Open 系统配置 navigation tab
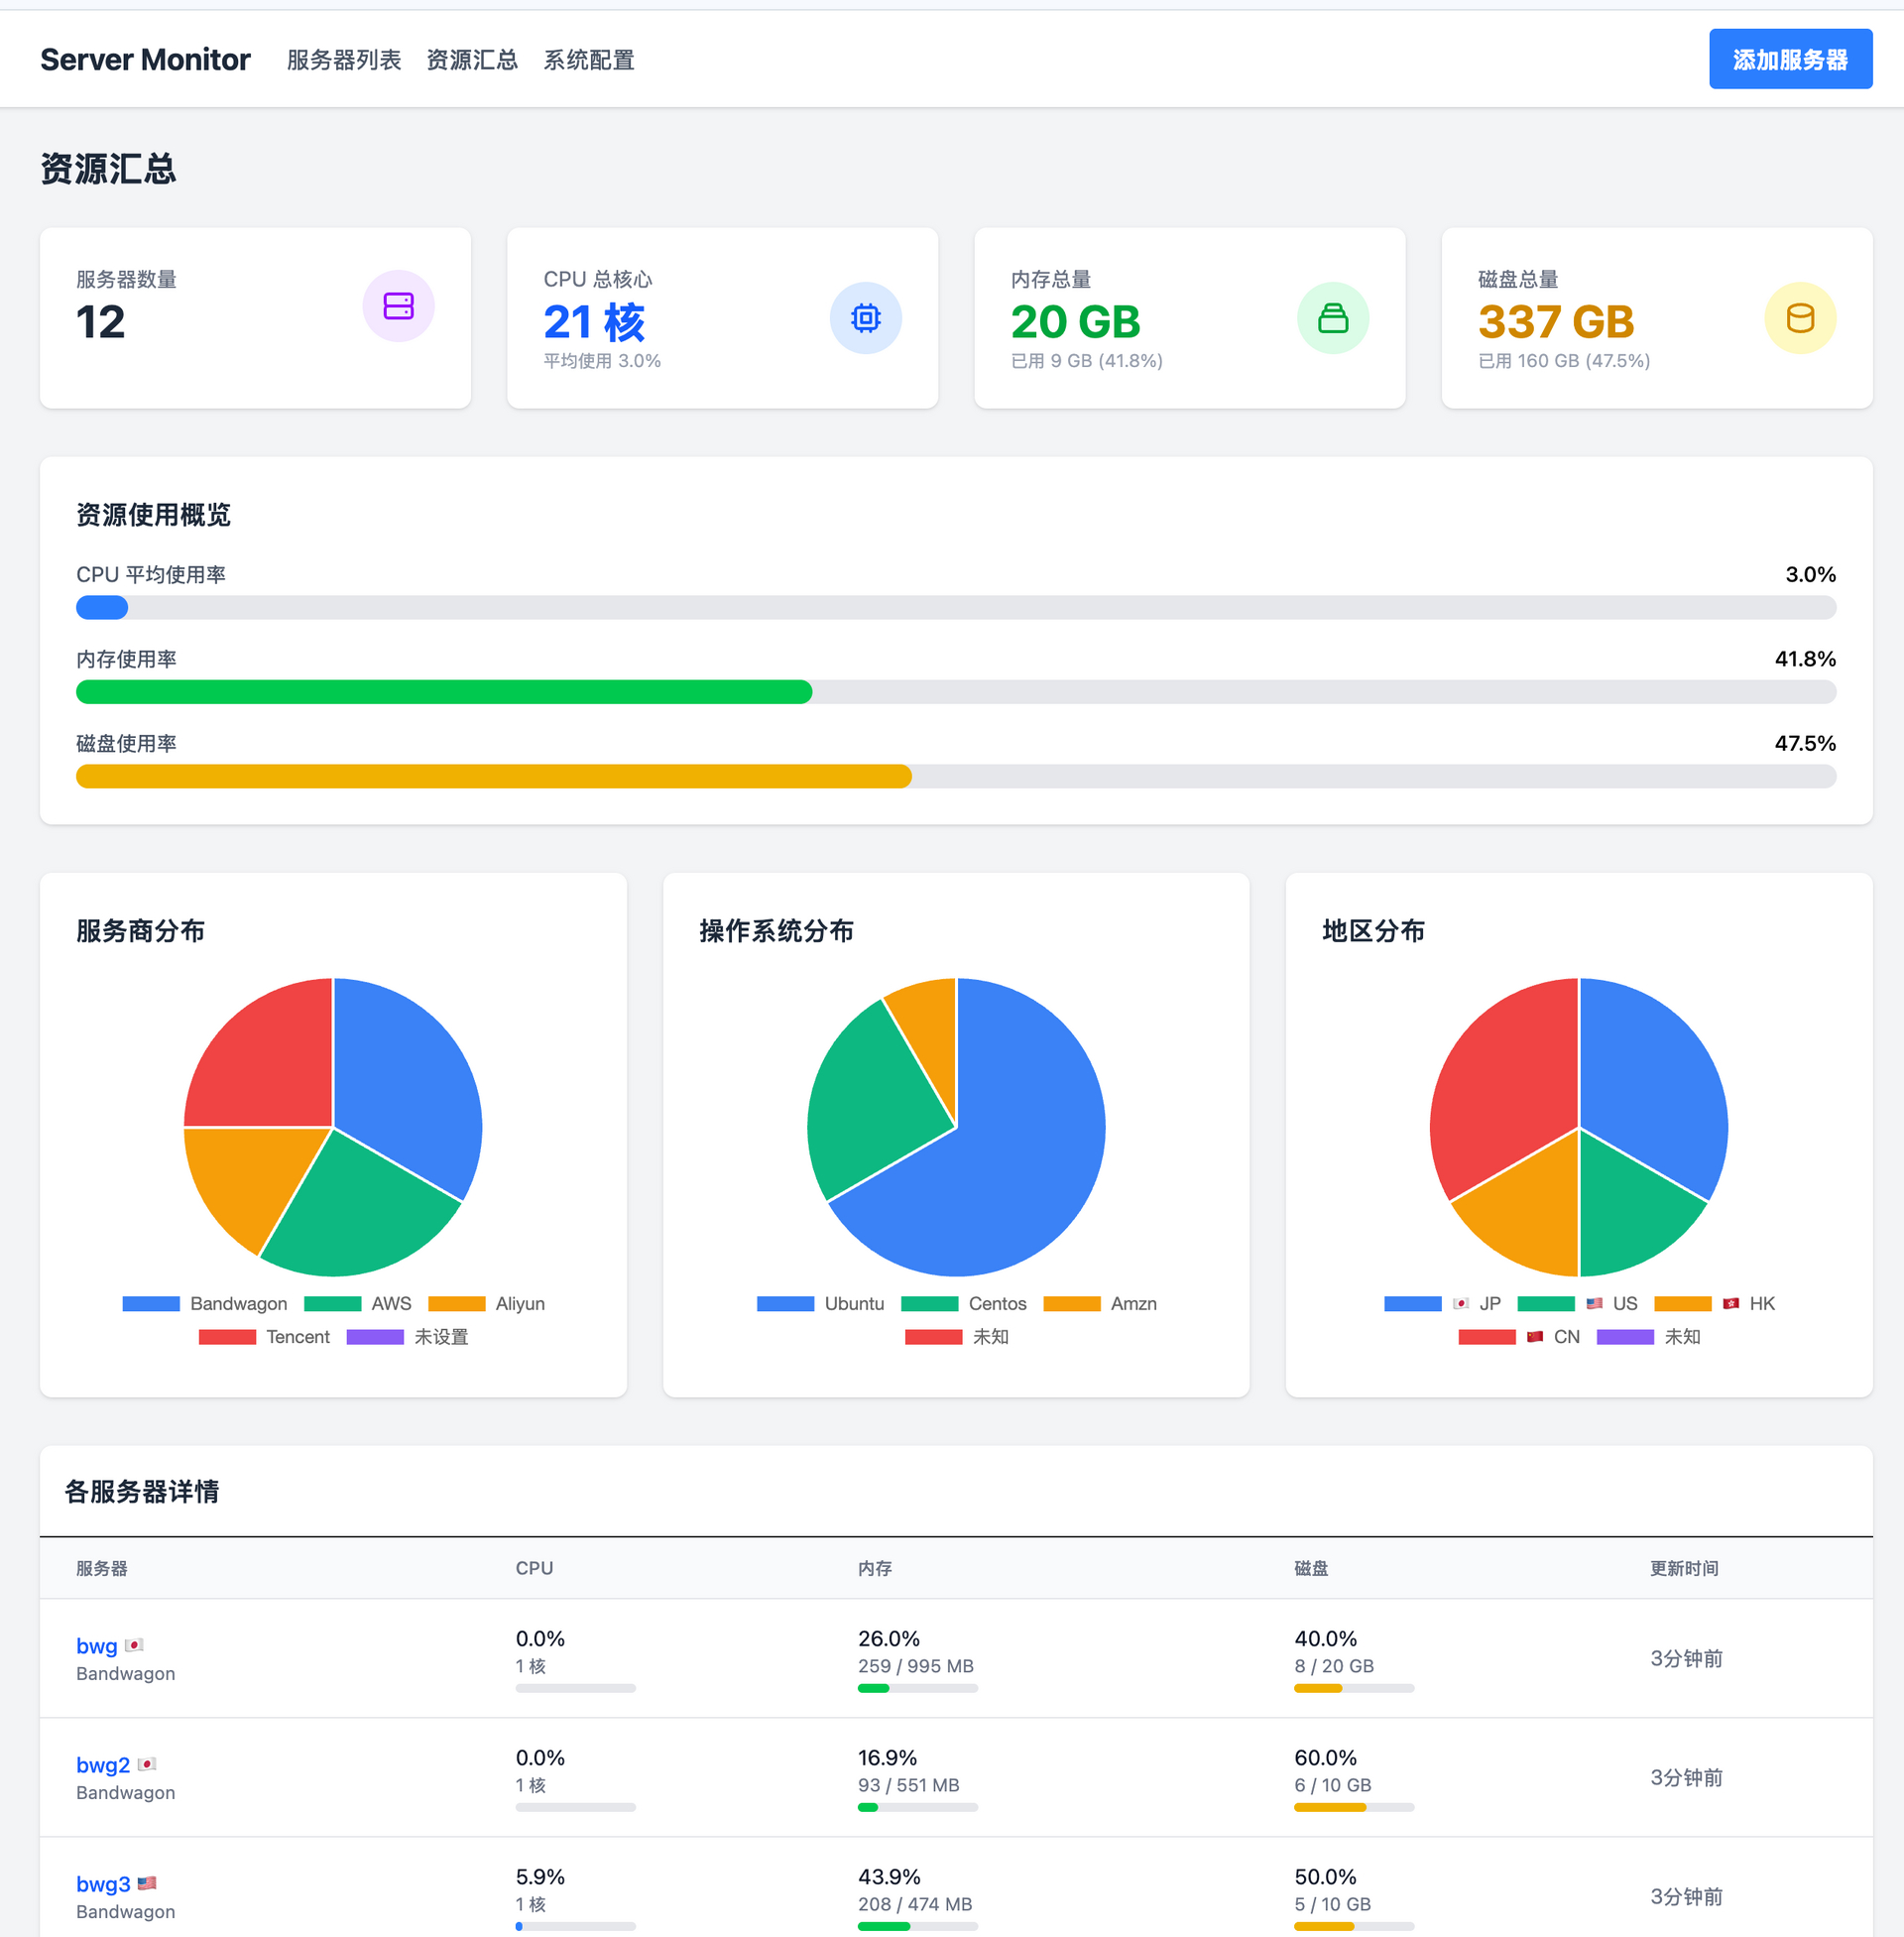1904x1937 pixels. tap(588, 60)
